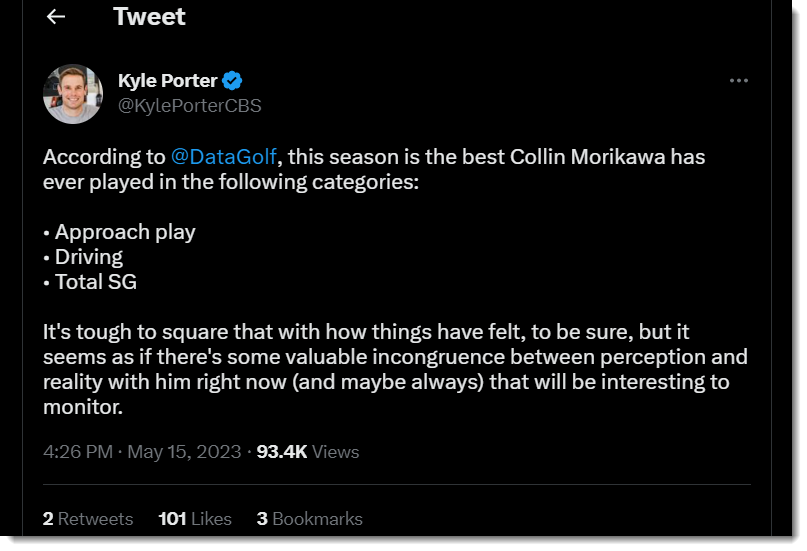Open Kyle Porter's profile picture
Screen dimensions: 807x551
click(73, 94)
